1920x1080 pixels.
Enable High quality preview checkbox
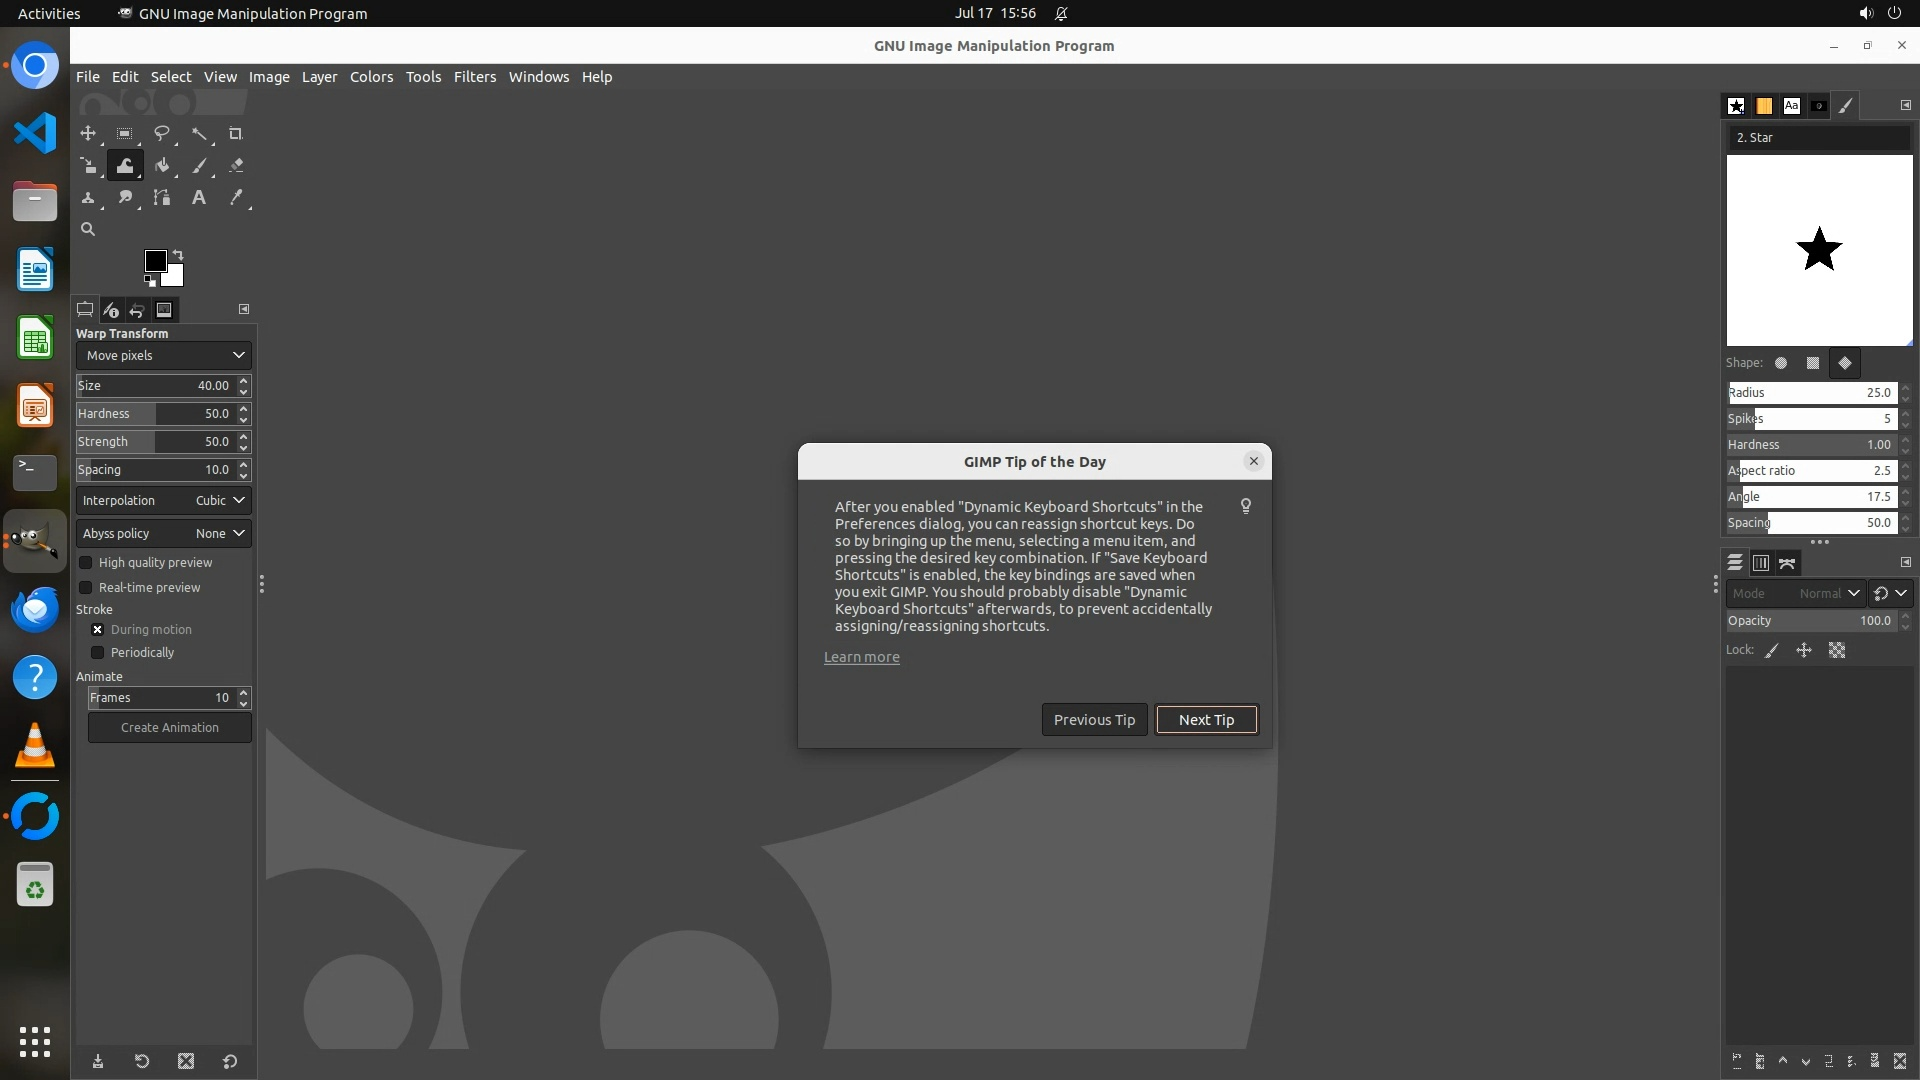[86, 563]
